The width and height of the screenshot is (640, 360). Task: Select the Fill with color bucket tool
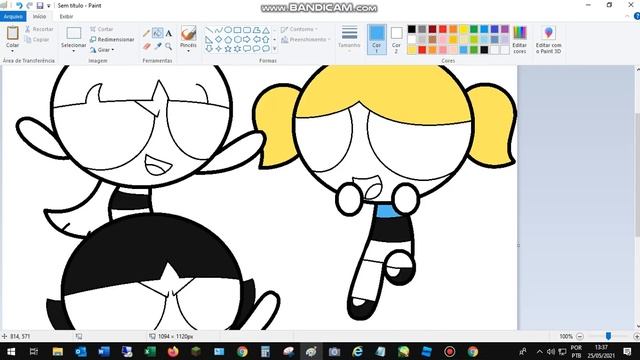157,33
